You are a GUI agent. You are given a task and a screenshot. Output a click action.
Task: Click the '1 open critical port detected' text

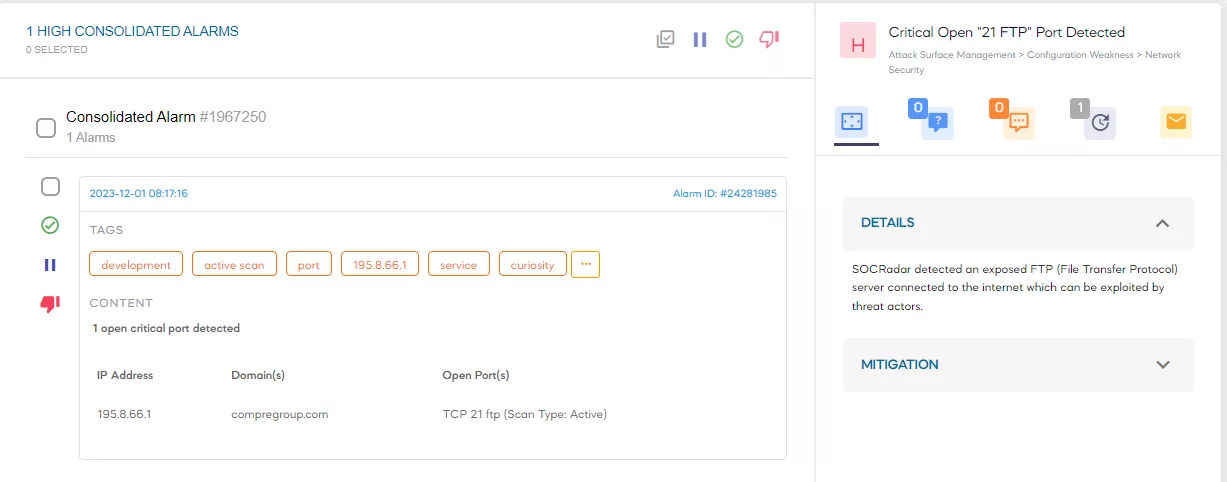coord(166,328)
